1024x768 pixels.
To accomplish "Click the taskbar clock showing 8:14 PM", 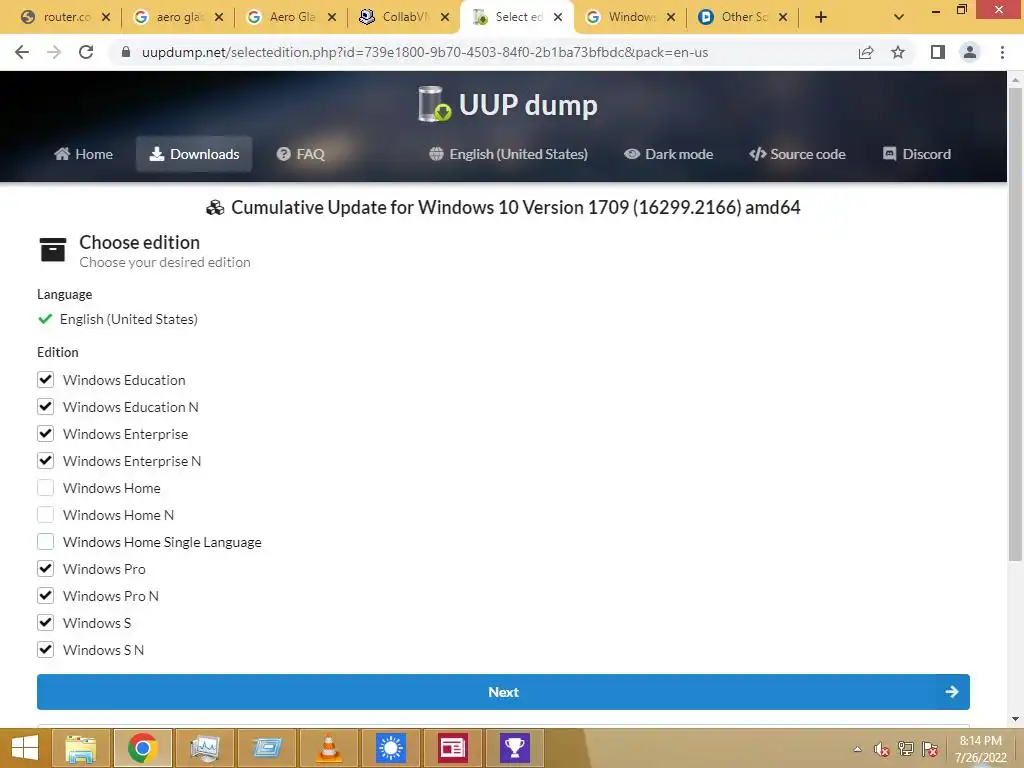I will [980, 749].
